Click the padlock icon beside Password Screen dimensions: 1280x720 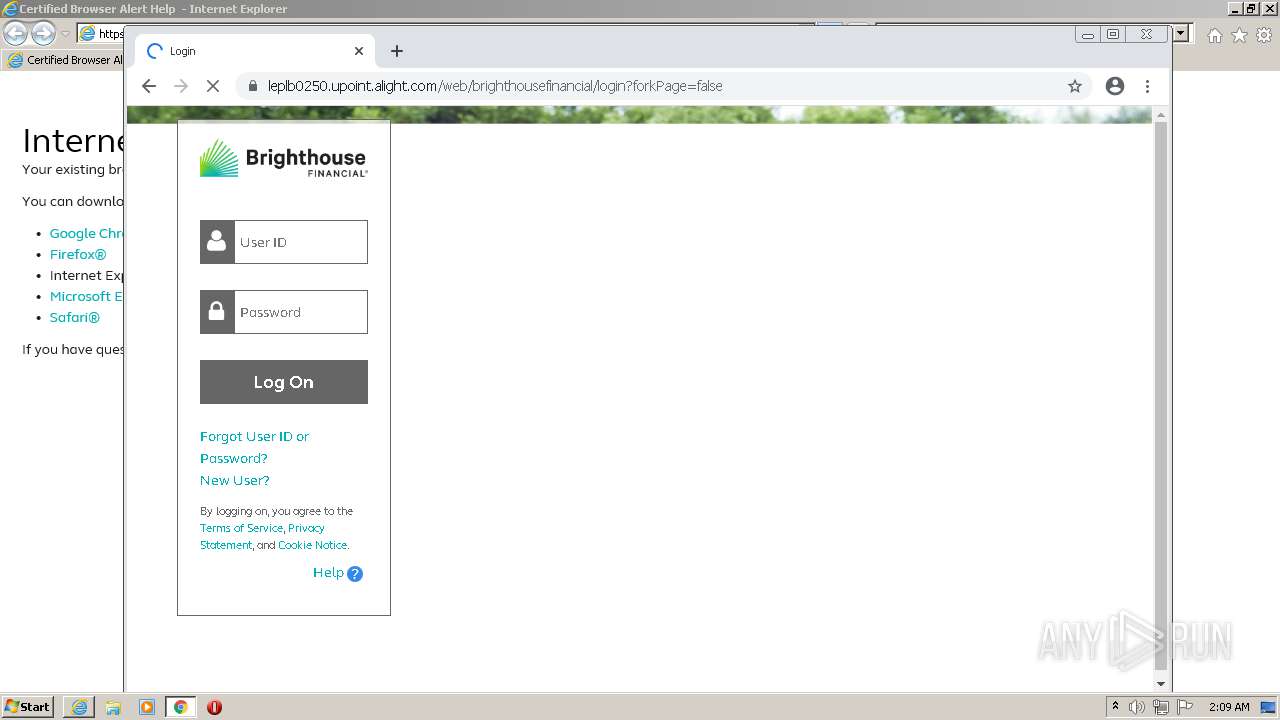pyautogui.click(x=217, y=312)
